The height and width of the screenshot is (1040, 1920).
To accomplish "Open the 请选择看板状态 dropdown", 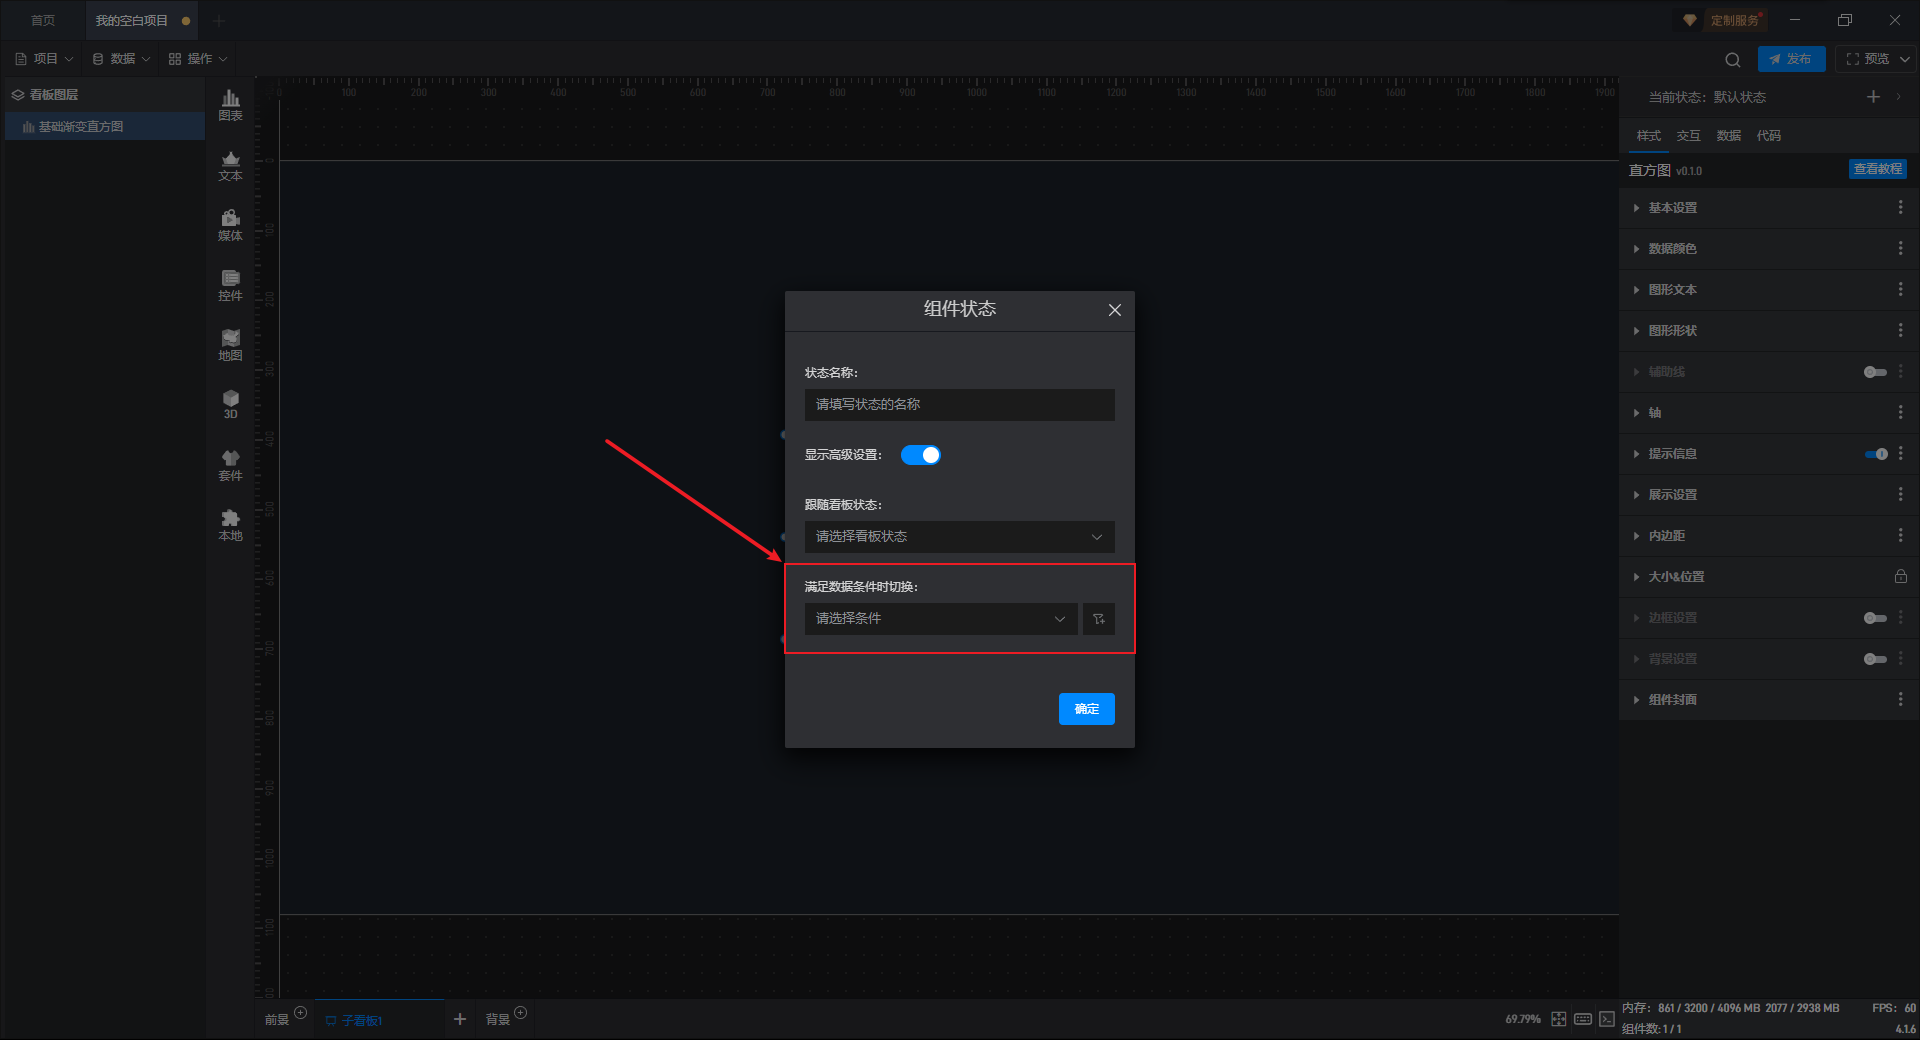I will (959, 537).
